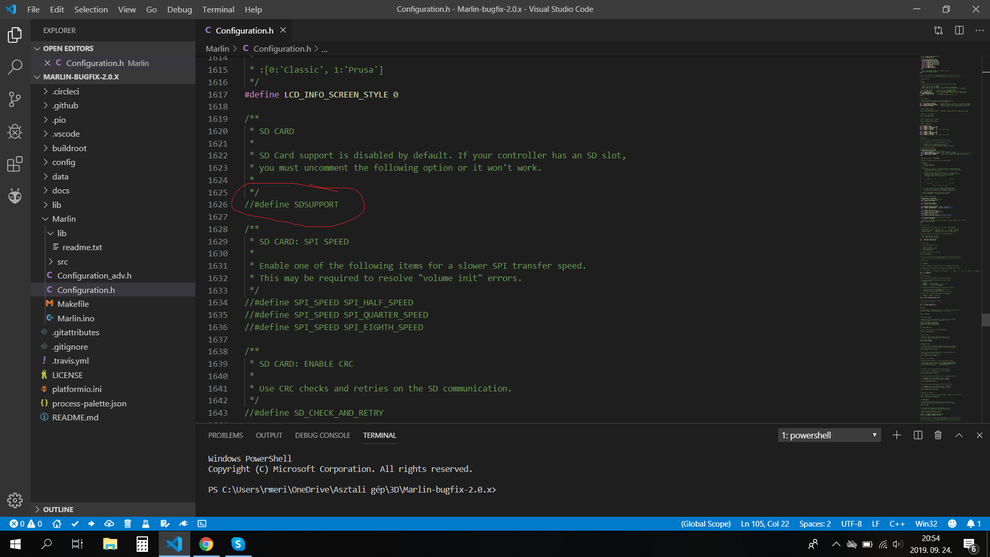Screen dimensions: 990x557
Task: Split the terminal panel
Action: coord(918,435)
